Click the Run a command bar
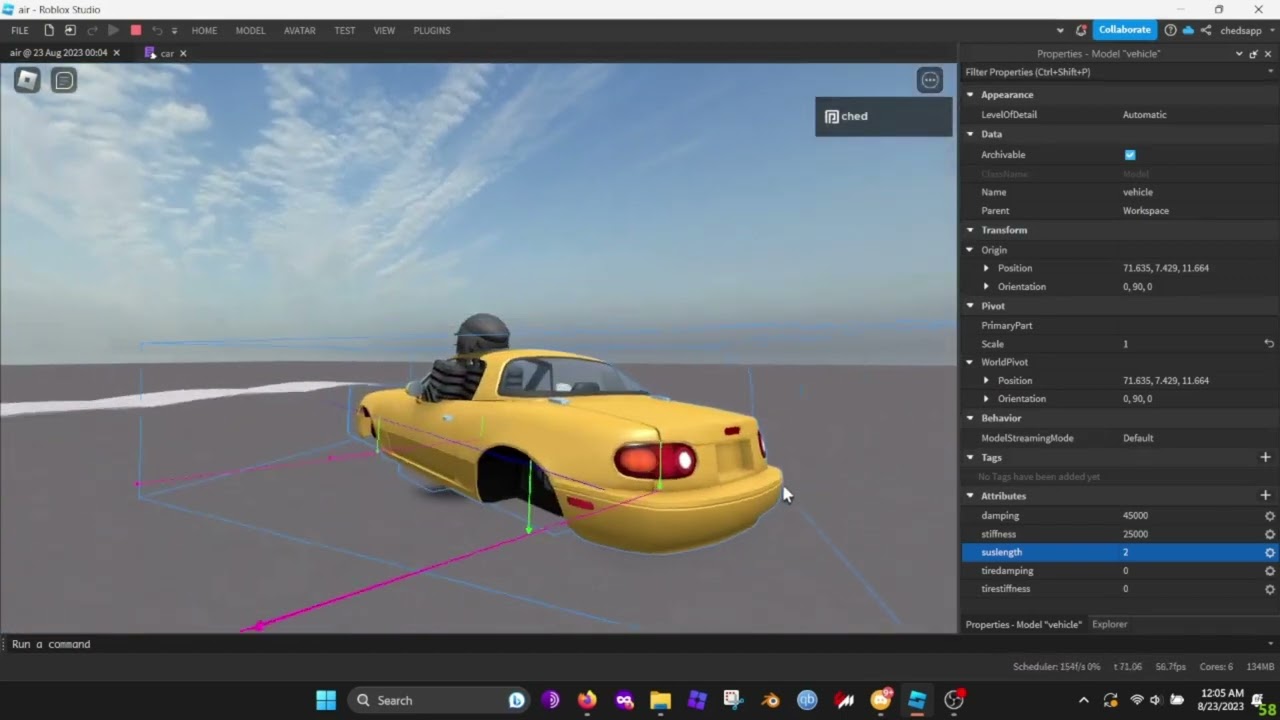The image size is (1280, 720). click(638, 644)
